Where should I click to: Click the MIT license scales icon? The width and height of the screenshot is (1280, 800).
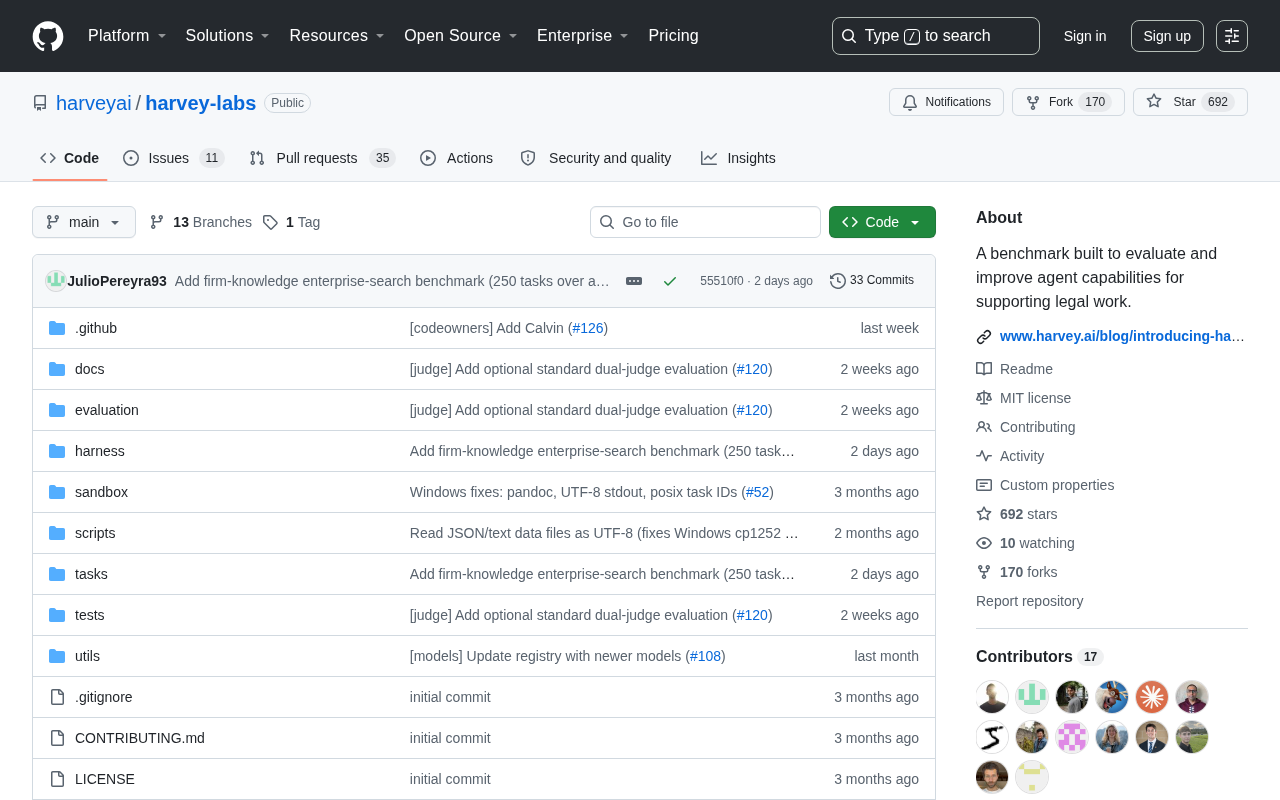coord(984,398)
